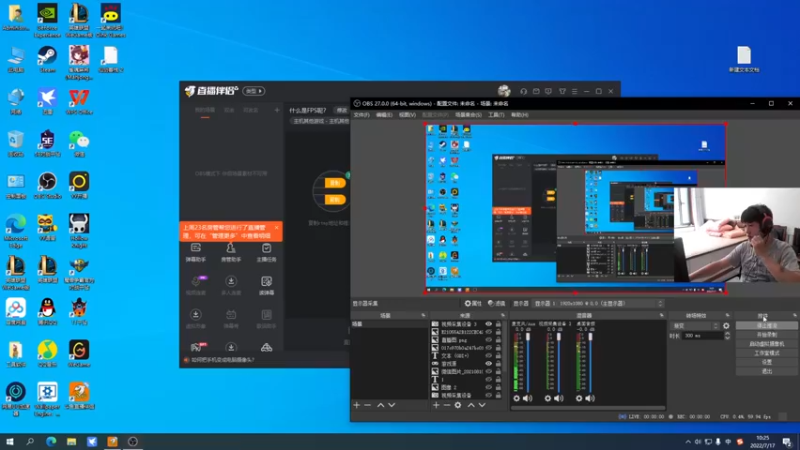Toggle lock on 视频采集设备 3 source
800x450 pixels.
[498, 324]
